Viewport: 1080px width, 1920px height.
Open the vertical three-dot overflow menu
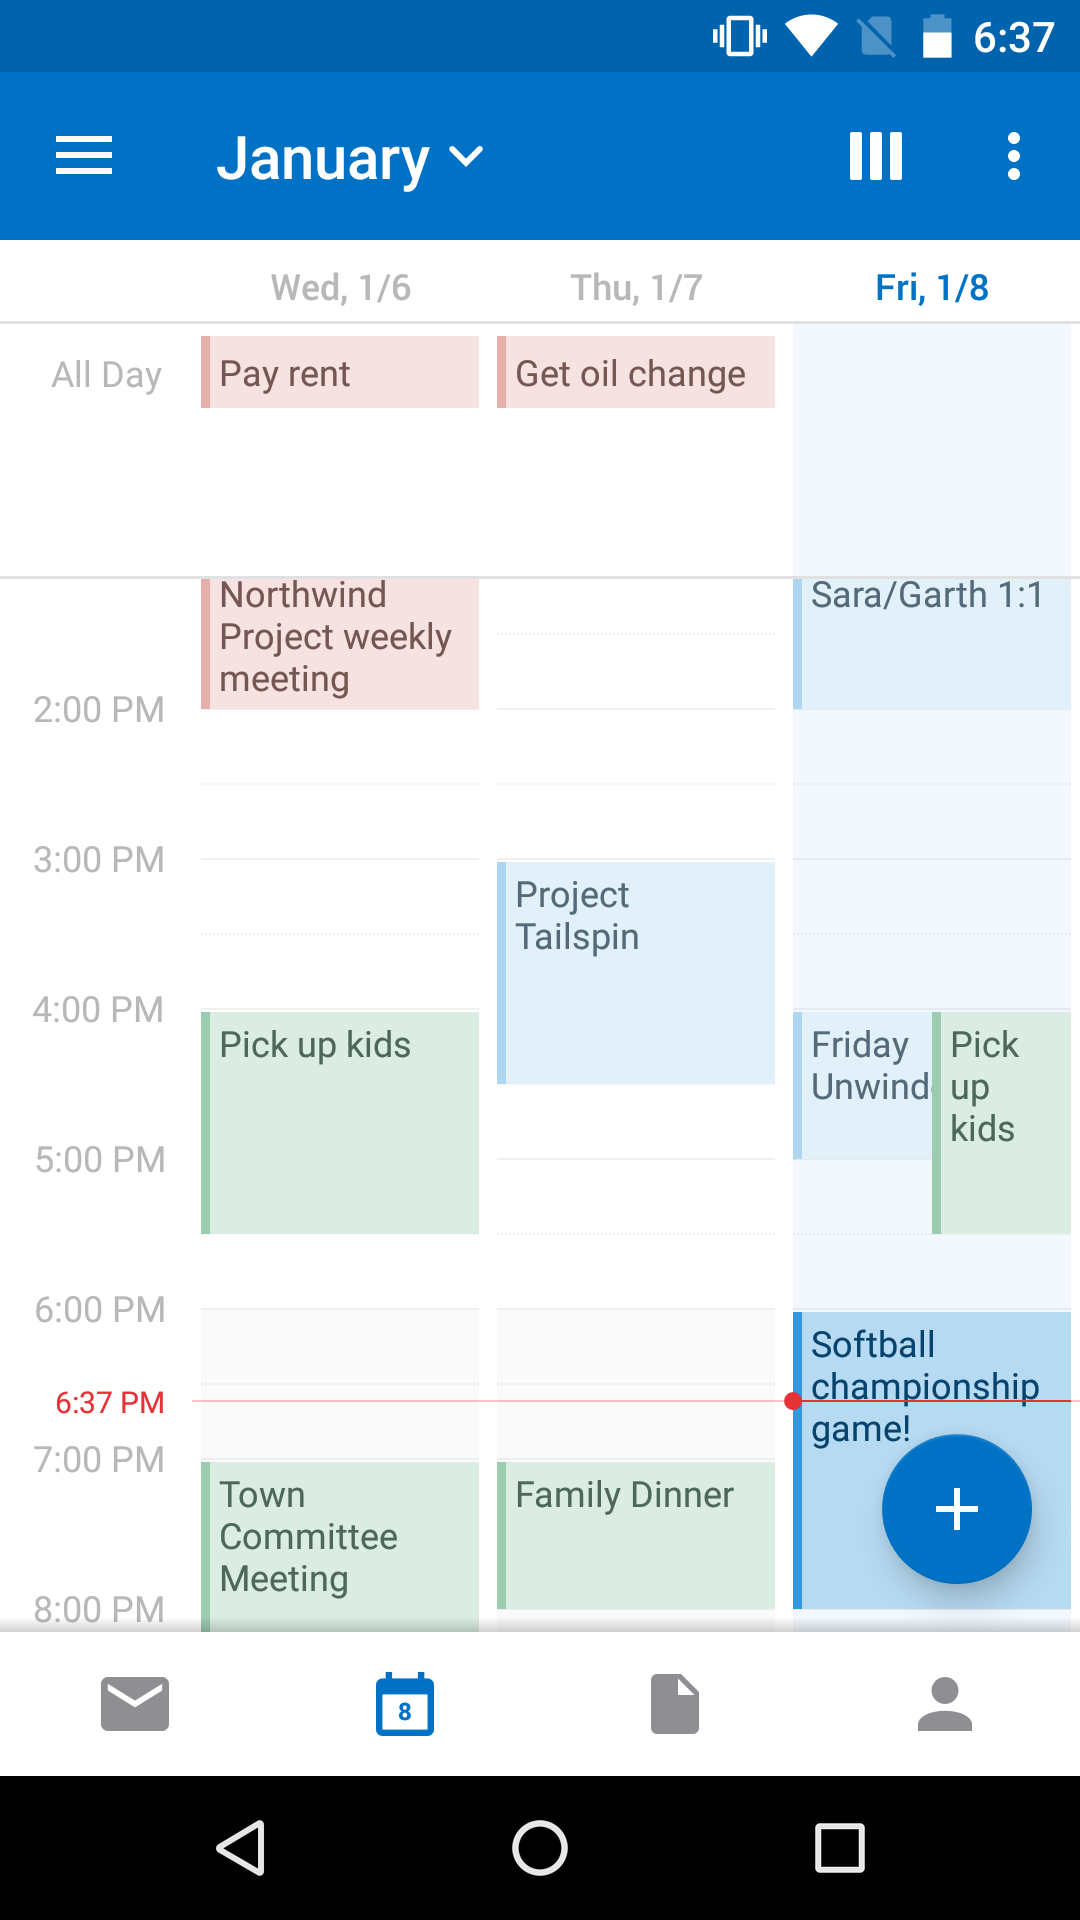(1014, 157)
